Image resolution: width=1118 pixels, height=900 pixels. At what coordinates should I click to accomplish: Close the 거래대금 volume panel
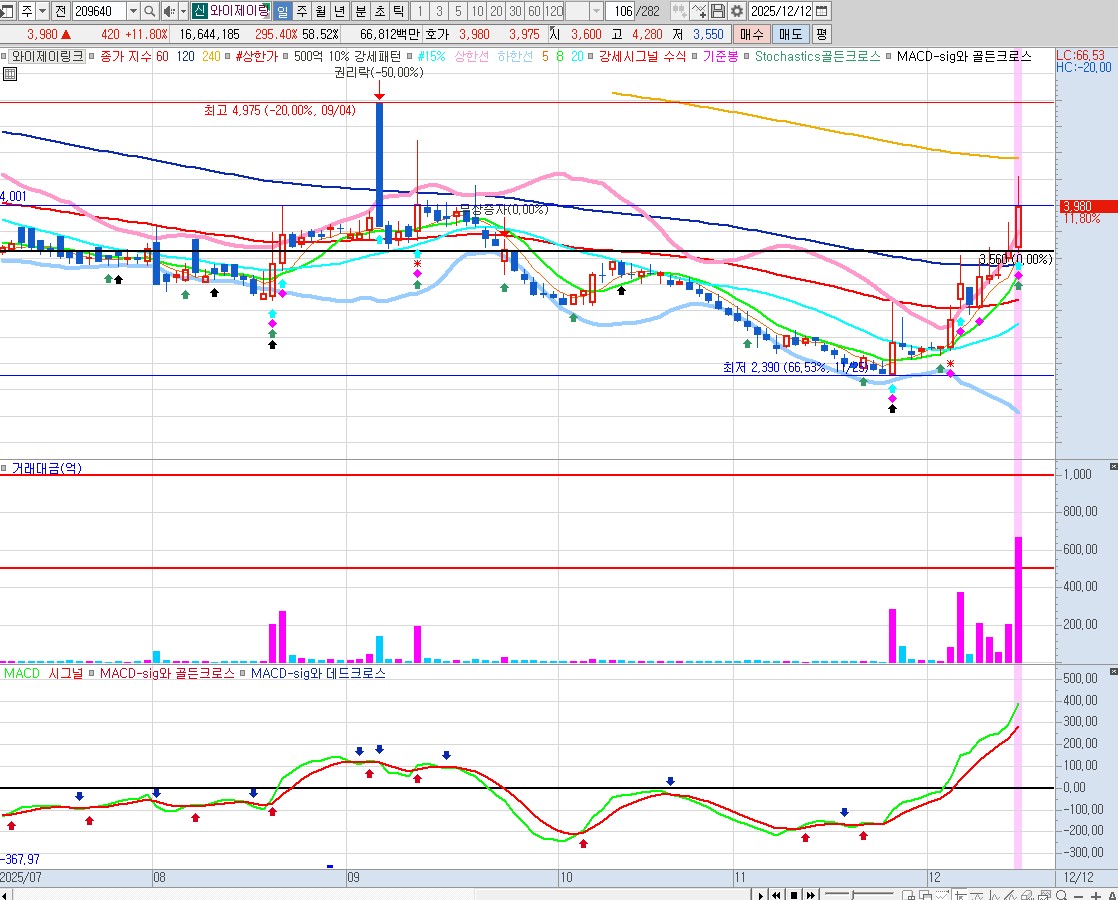point(1113,466)
